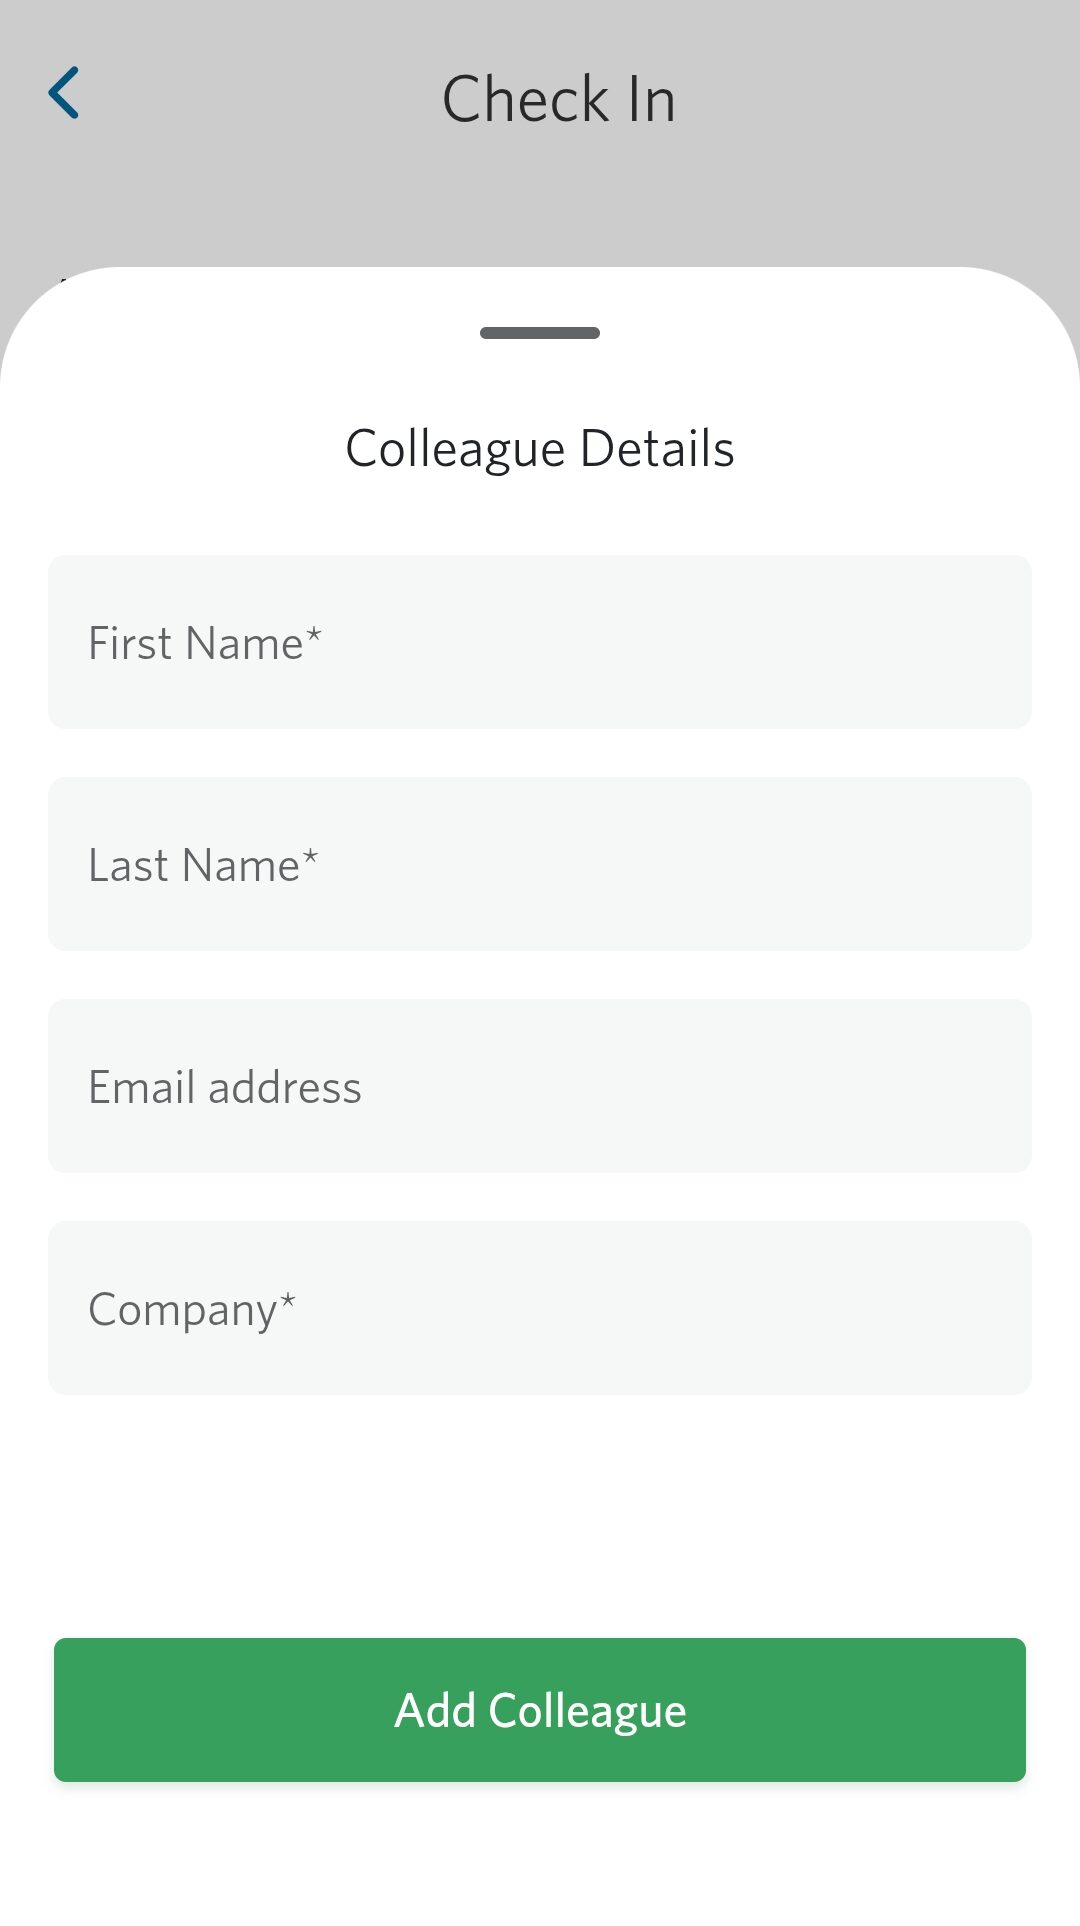Viewport: 1080px width, 1926px height.
Task: Select the "Email address" placeholder text
Action: [225, 1088]
